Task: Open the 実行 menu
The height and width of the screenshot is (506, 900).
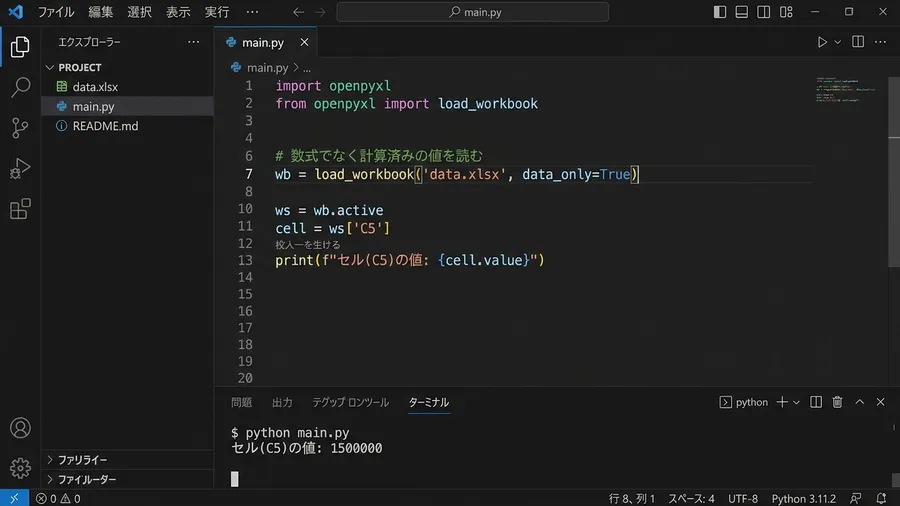Action: pyautogui.click(x=217, y=12)
